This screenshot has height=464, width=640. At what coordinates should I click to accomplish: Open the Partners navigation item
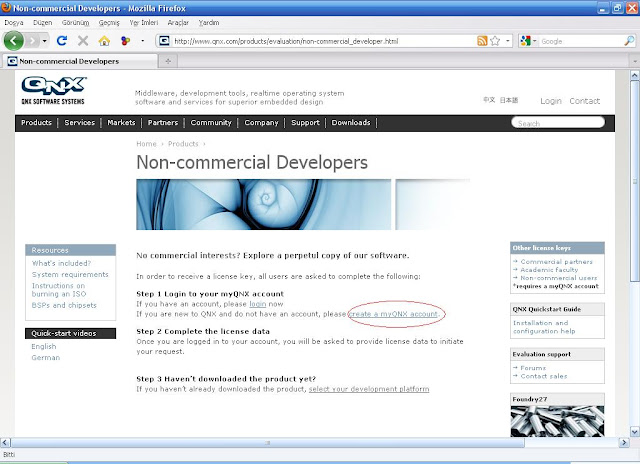point(162,122)
